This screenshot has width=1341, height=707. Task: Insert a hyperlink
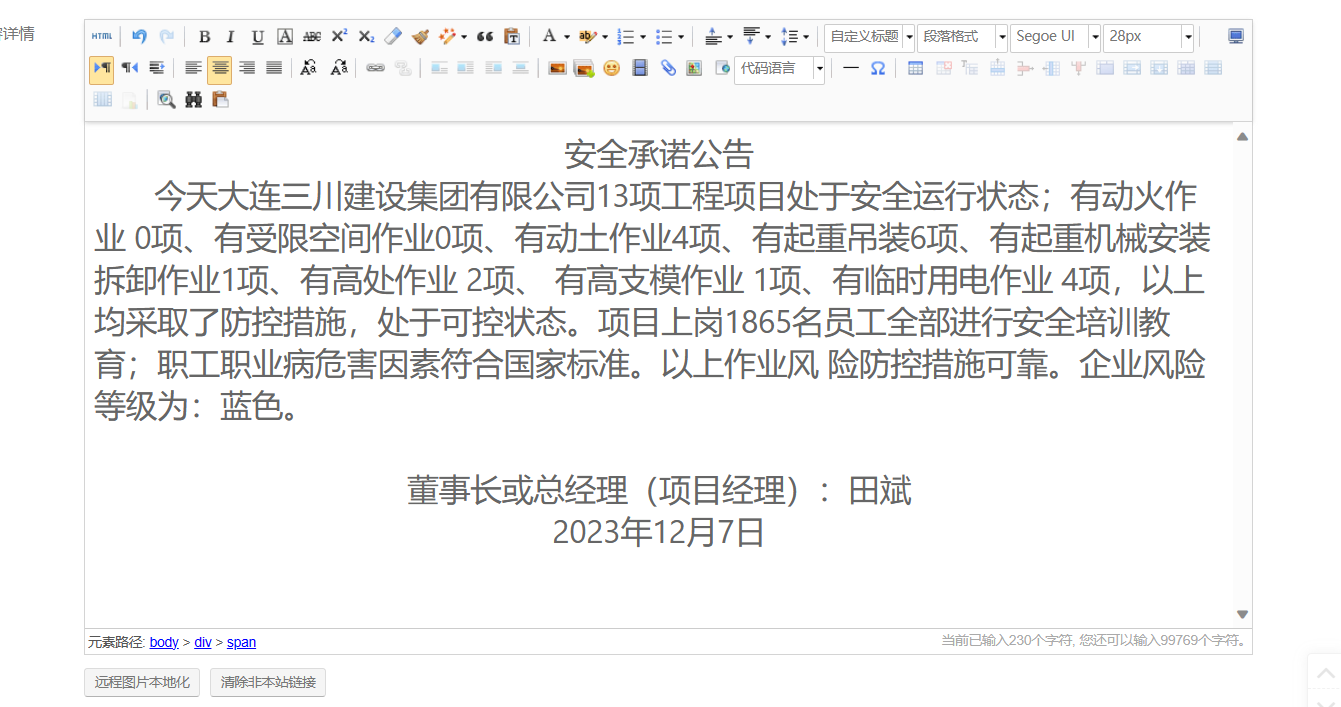375,68
